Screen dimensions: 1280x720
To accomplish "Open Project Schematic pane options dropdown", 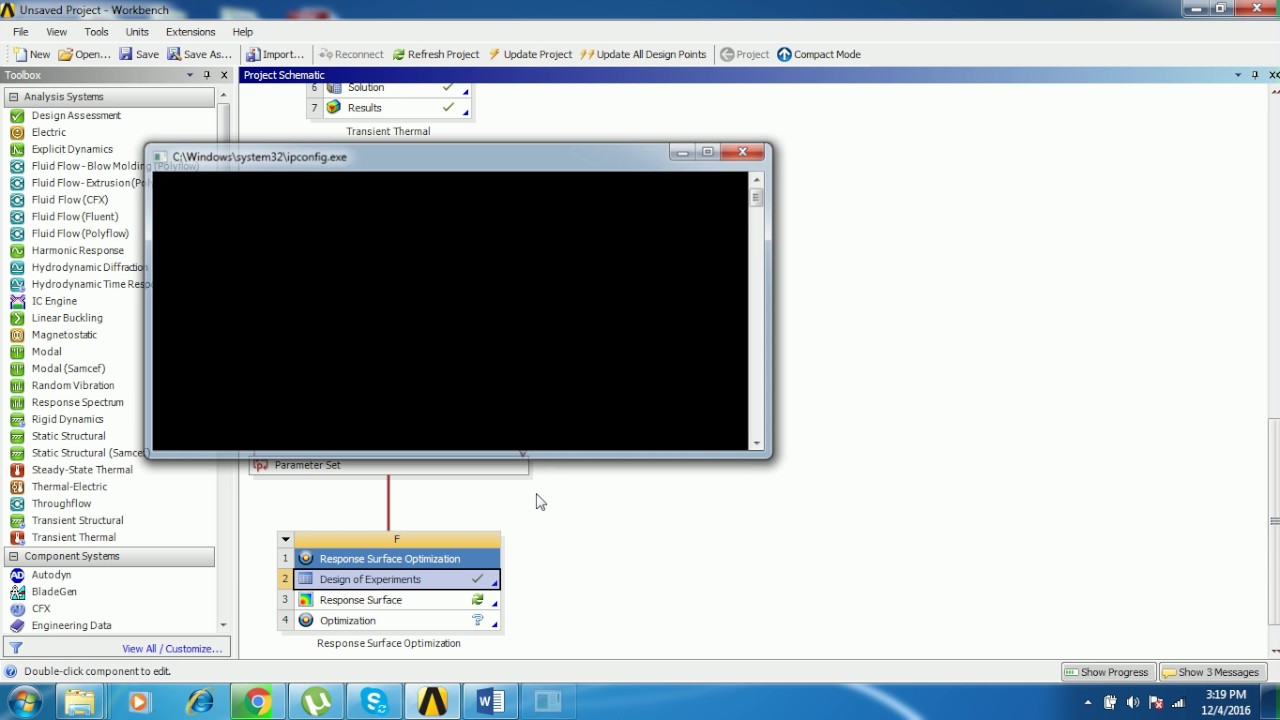I will [x=1238, y=75].
